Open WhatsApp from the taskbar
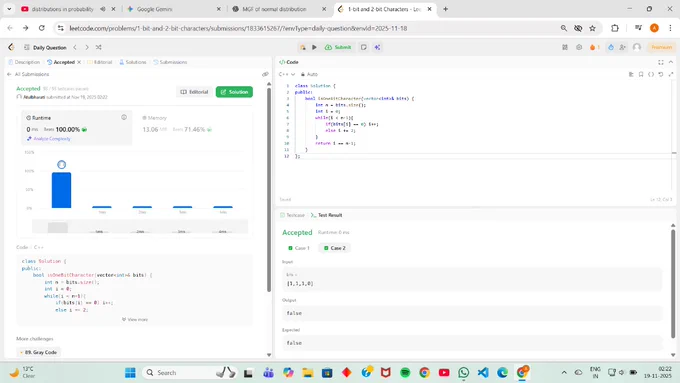This screenshot has height=383, width=680. [x=464, y=373]
